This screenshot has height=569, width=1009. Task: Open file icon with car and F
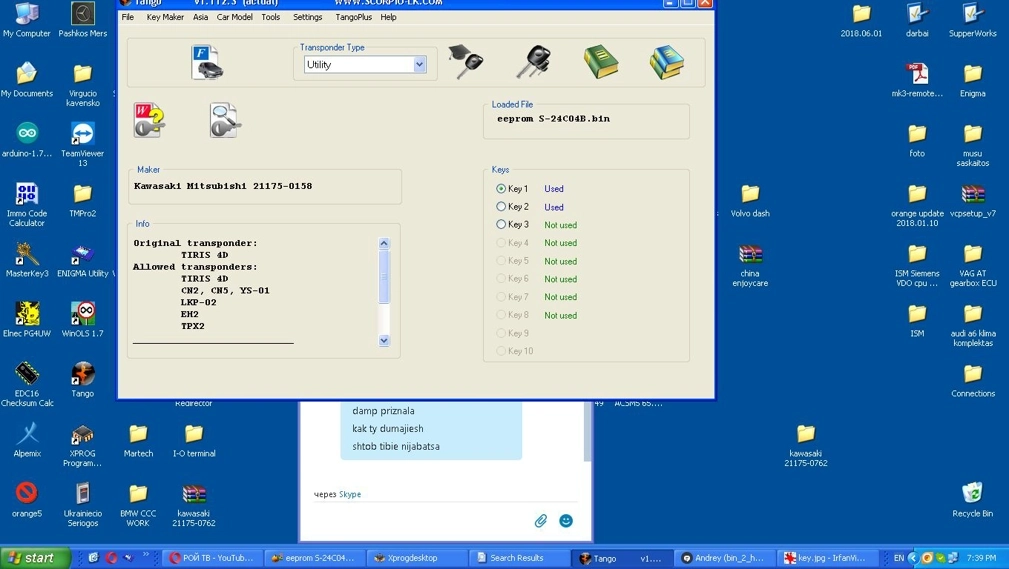(x=207, y=62)
